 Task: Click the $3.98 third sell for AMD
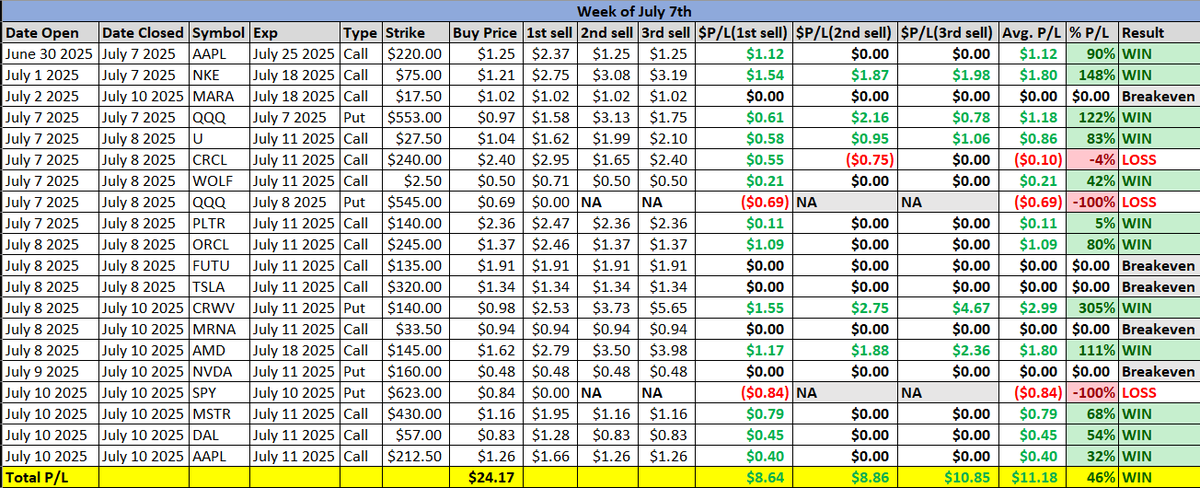(667, 350)
